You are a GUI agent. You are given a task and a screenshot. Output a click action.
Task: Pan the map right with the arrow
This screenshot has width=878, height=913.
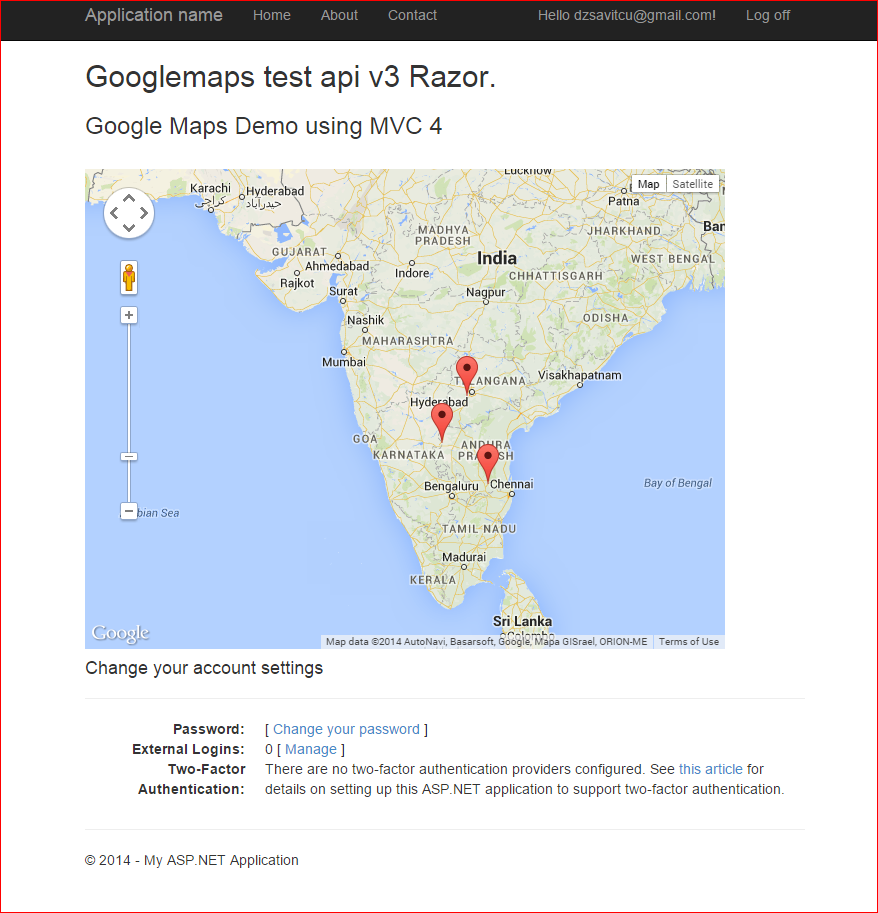143,213
